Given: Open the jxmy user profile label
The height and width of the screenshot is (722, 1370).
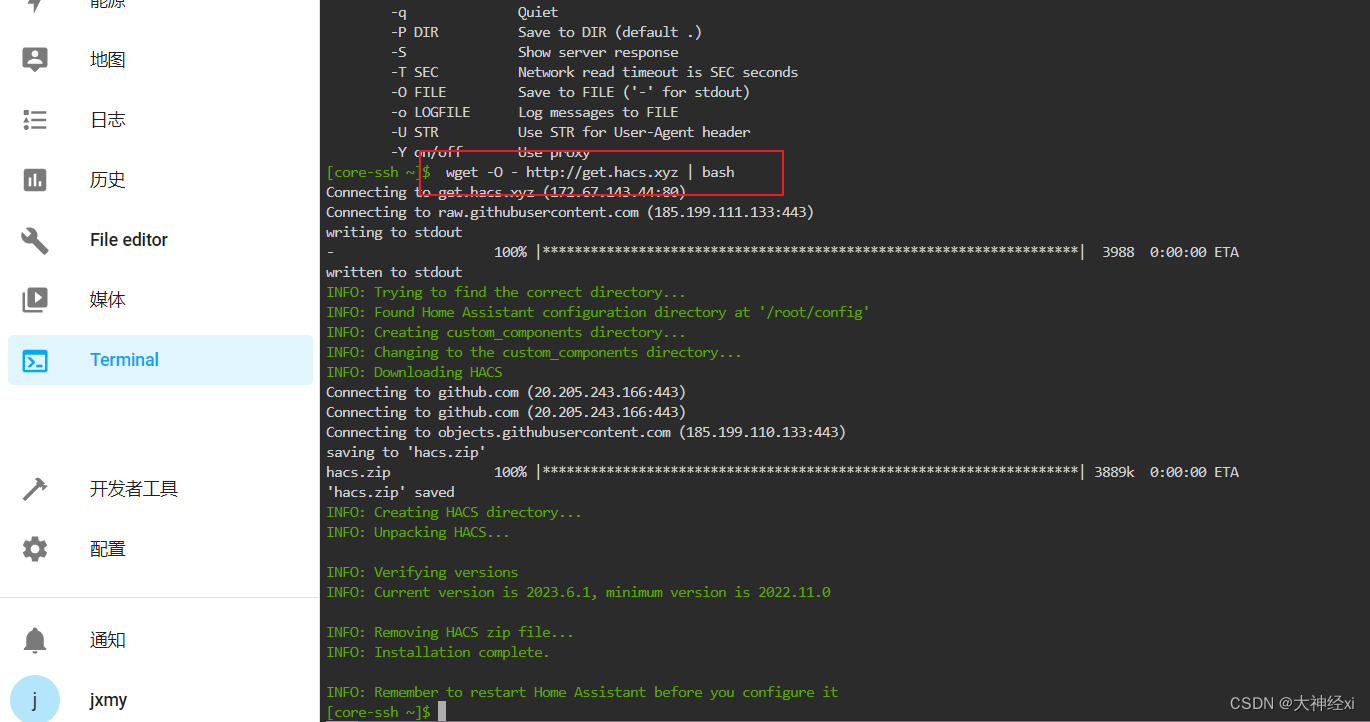Looking at the screenshot, I should pos(109,700).
